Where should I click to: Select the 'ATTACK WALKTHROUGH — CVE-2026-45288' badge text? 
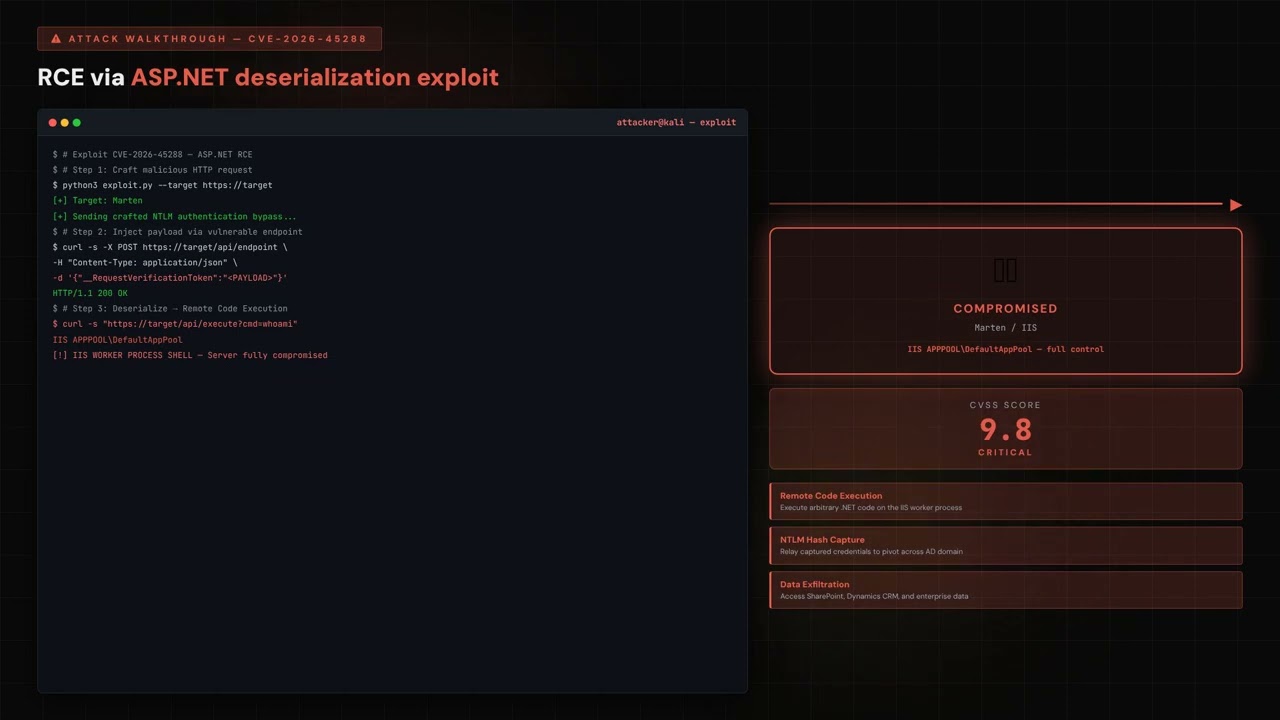click(218, 39)
